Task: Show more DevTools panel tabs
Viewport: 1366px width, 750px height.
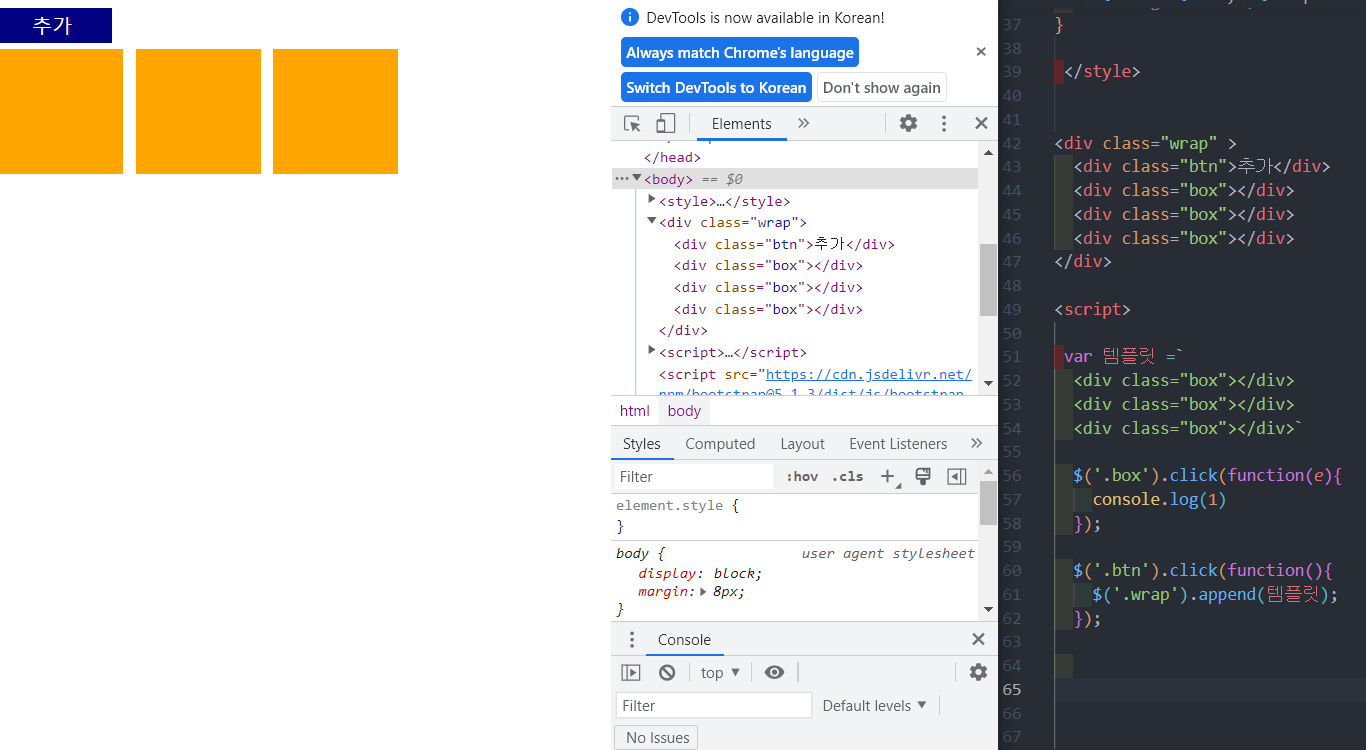Action: [x=803, y=123]
